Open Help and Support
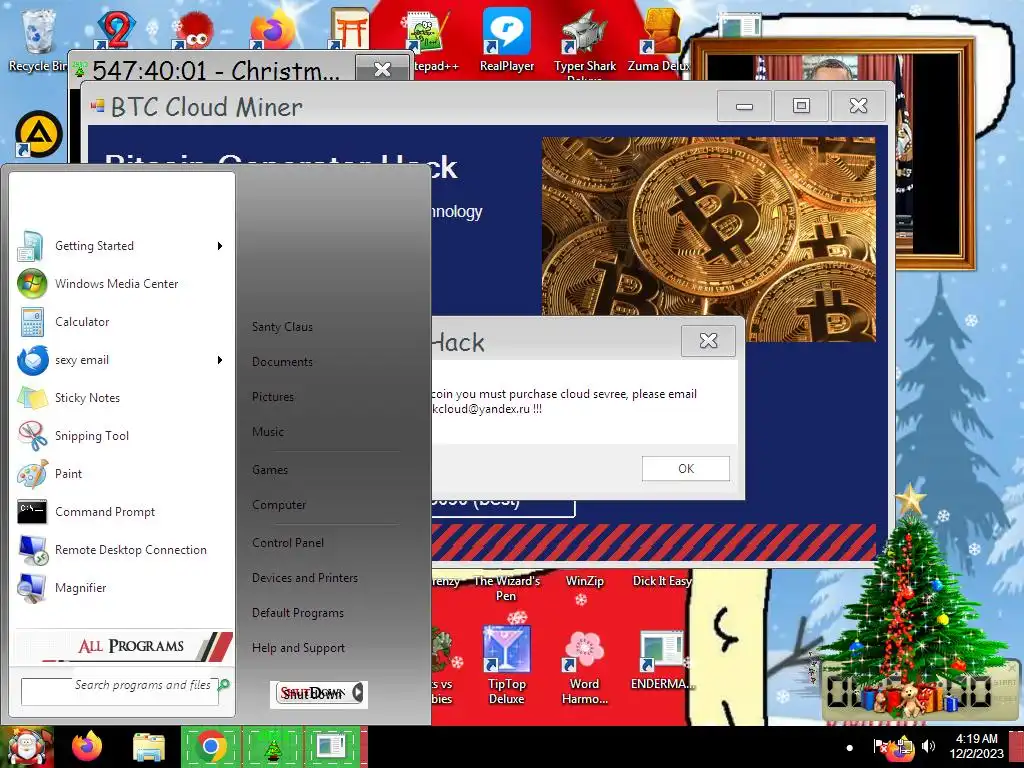Screen dimensions: 1024x768 tap(298, 648)
